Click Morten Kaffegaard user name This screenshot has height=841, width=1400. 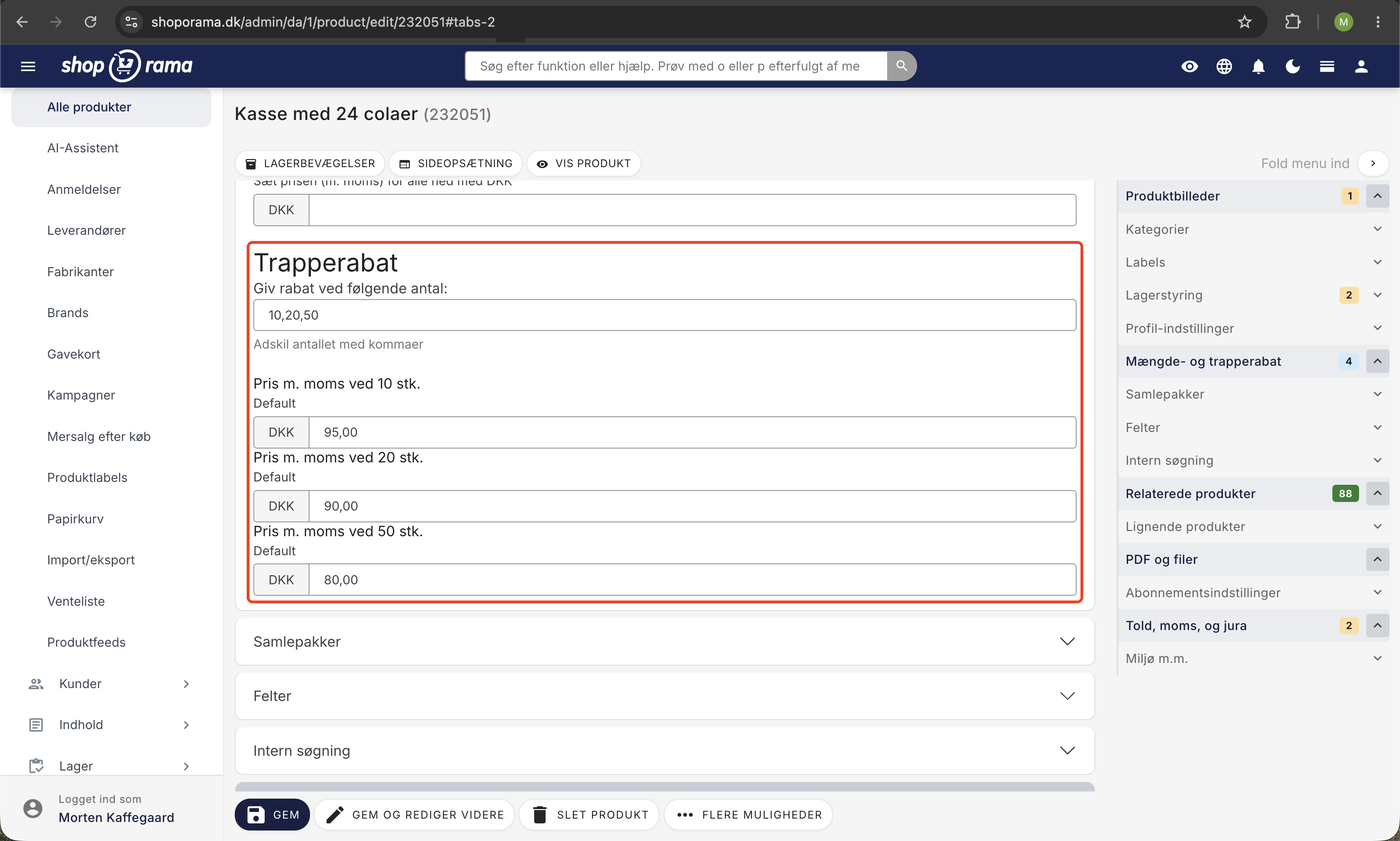(x=116, y=817)
